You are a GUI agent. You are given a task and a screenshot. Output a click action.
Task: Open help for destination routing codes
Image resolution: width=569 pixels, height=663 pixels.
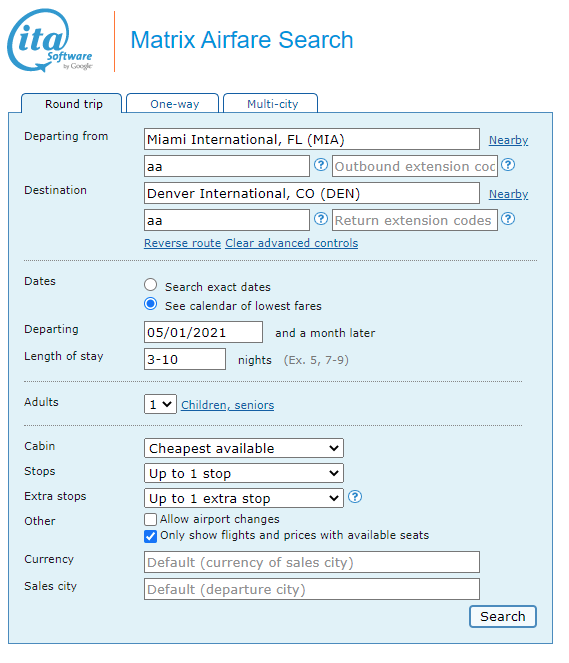point(321,219)
